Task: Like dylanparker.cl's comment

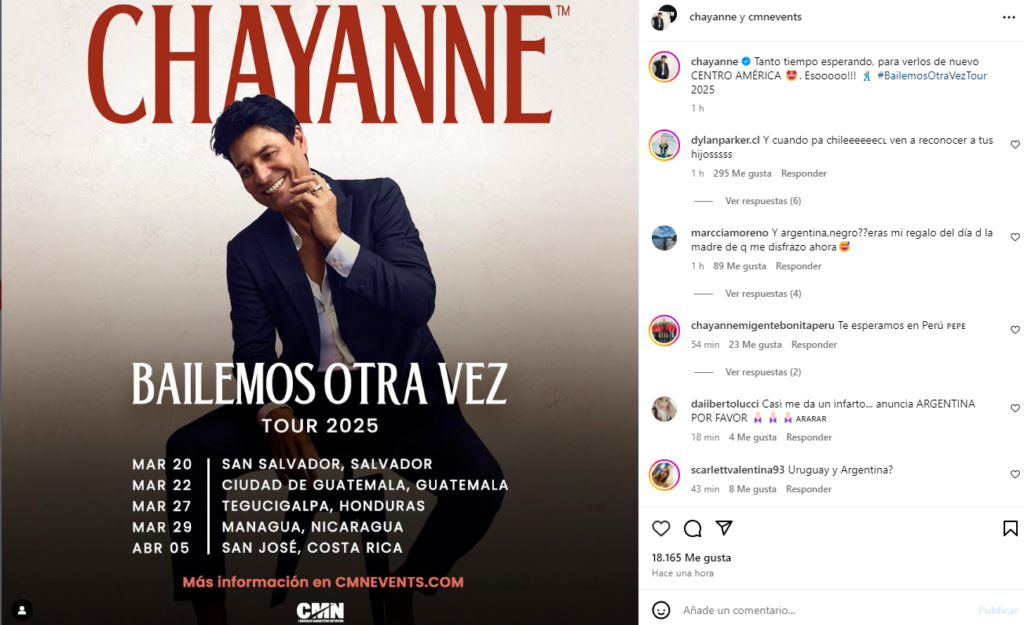Action: (x=1015, y=144)
